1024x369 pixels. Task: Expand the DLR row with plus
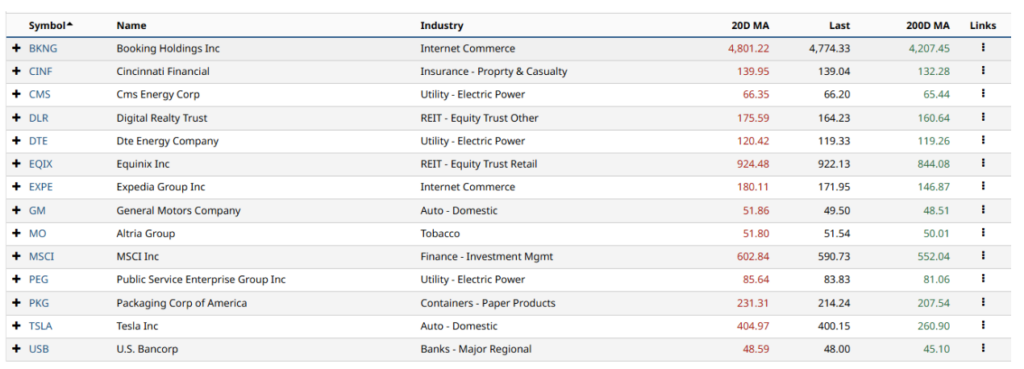[x=16, y=118]
